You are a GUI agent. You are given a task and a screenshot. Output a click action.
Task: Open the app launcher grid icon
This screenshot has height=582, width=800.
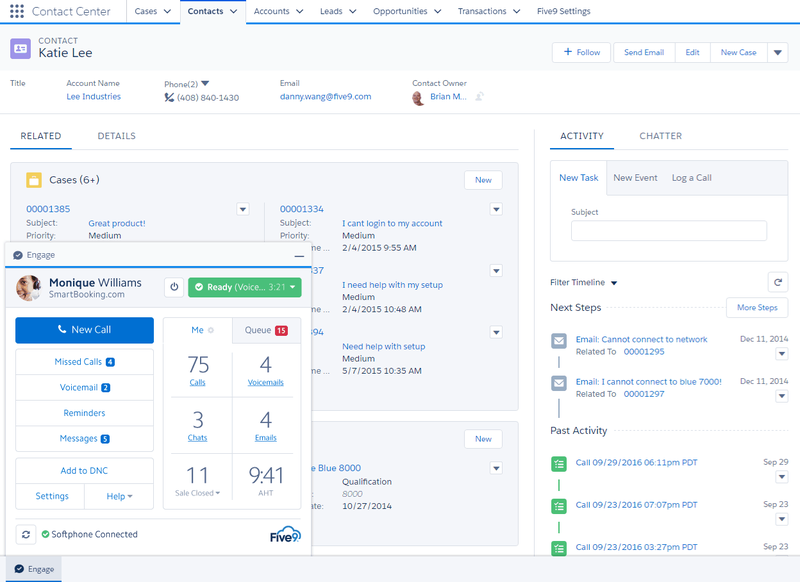point(17,11)
